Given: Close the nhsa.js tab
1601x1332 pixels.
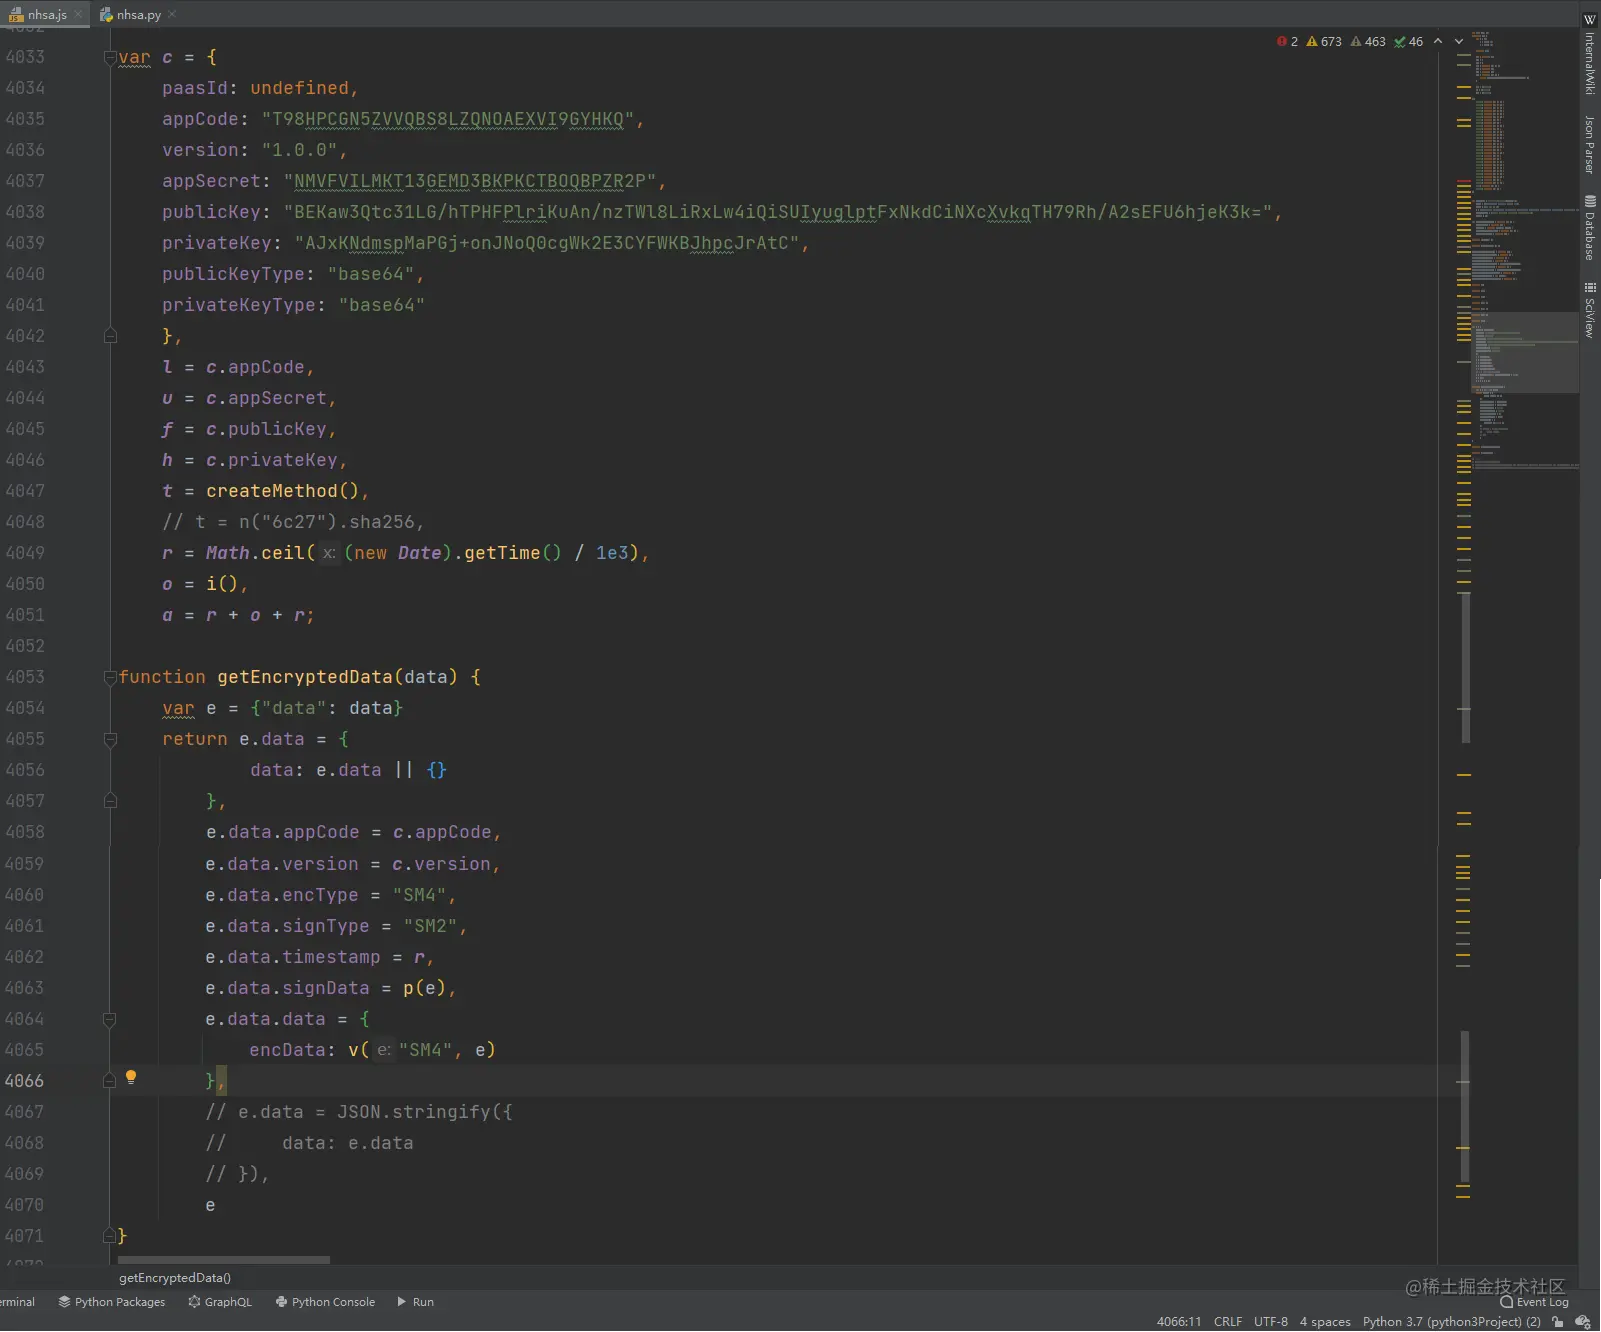Looking at the screenshot, I should click(78, 14).
